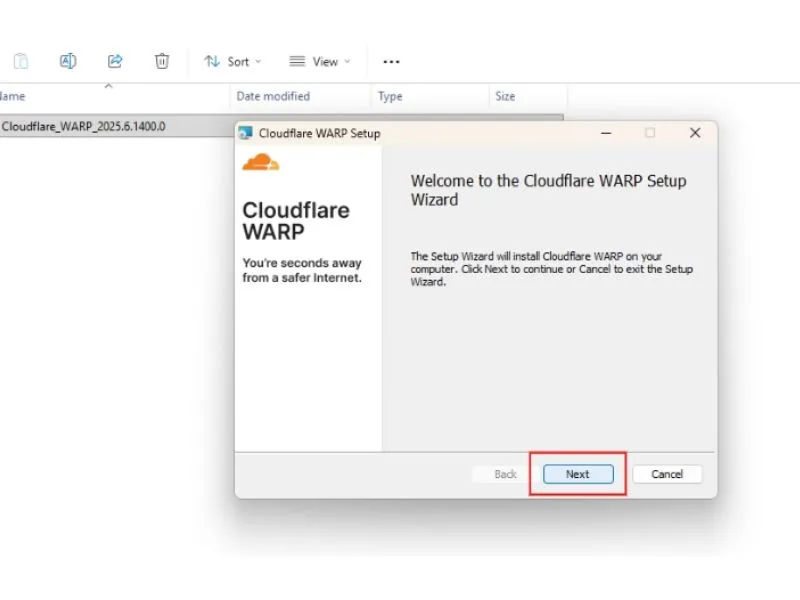Open the See more ellipsis menu
The height and width of the screenshot is (600, 800).
tap(391, 62)
